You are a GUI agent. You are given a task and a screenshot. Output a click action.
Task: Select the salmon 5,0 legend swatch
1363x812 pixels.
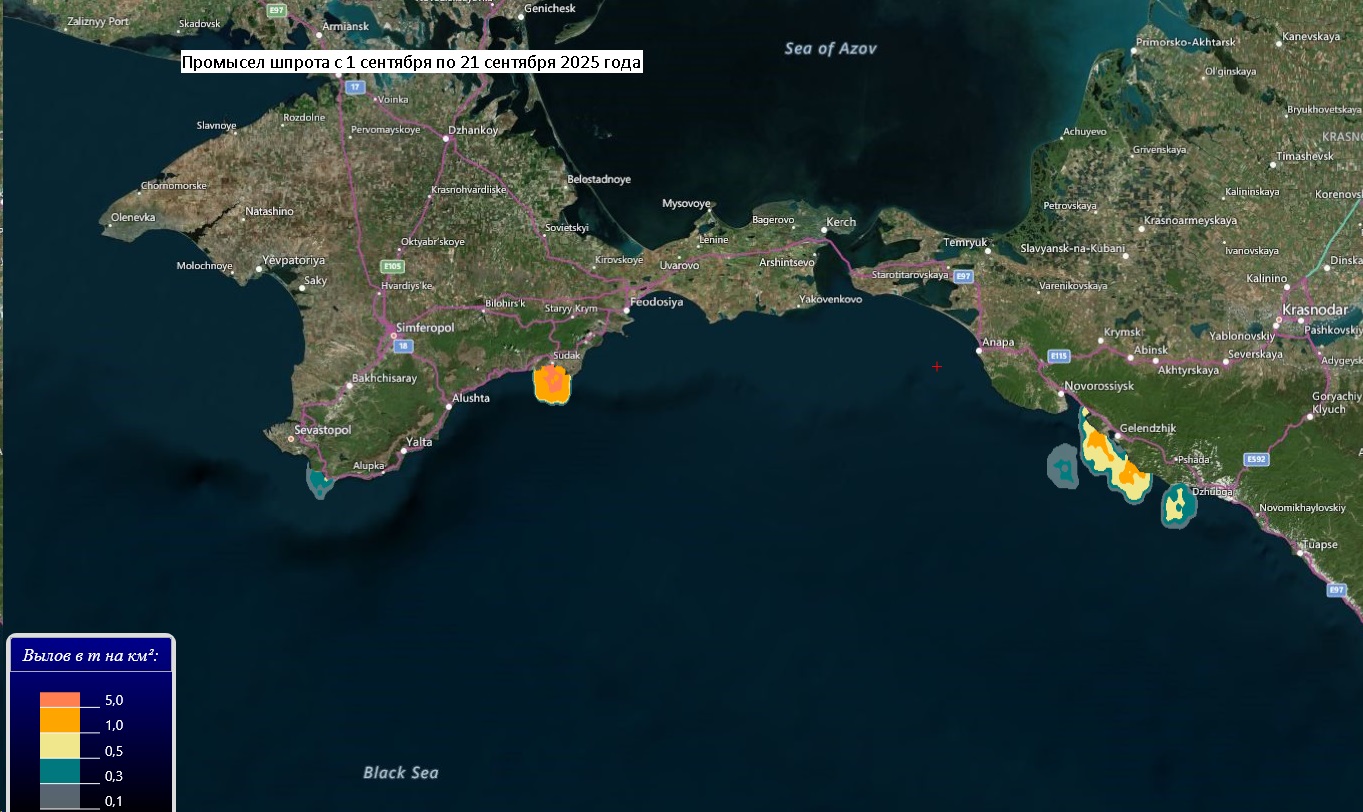tap(59, 700)
